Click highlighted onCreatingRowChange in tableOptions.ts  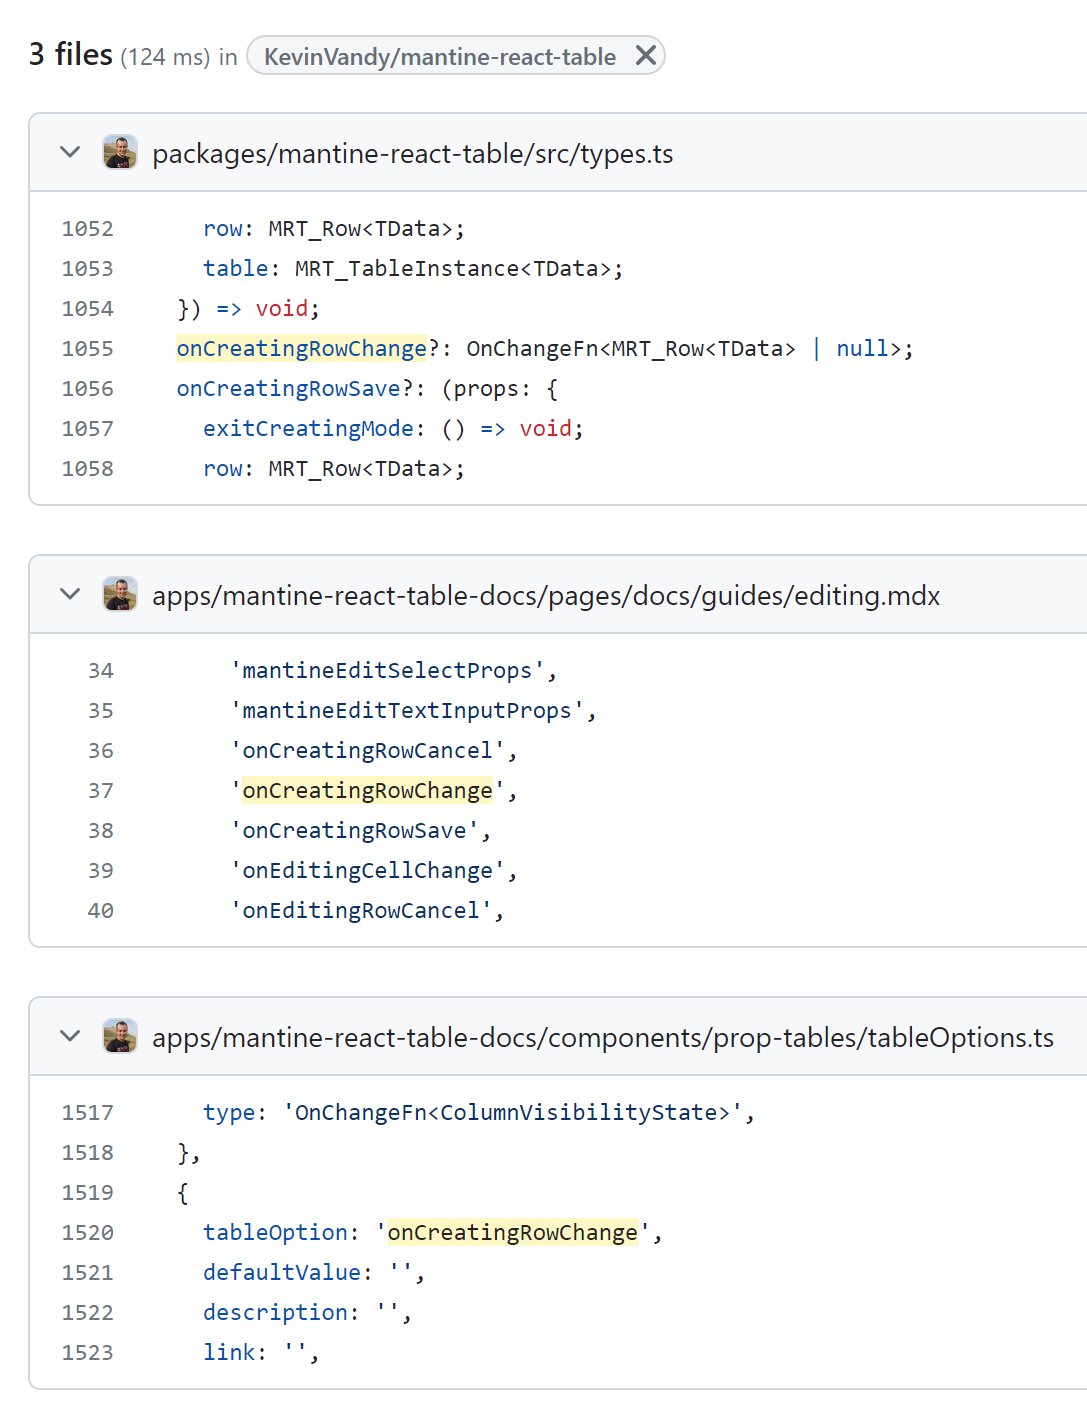tap(513, 1232)
